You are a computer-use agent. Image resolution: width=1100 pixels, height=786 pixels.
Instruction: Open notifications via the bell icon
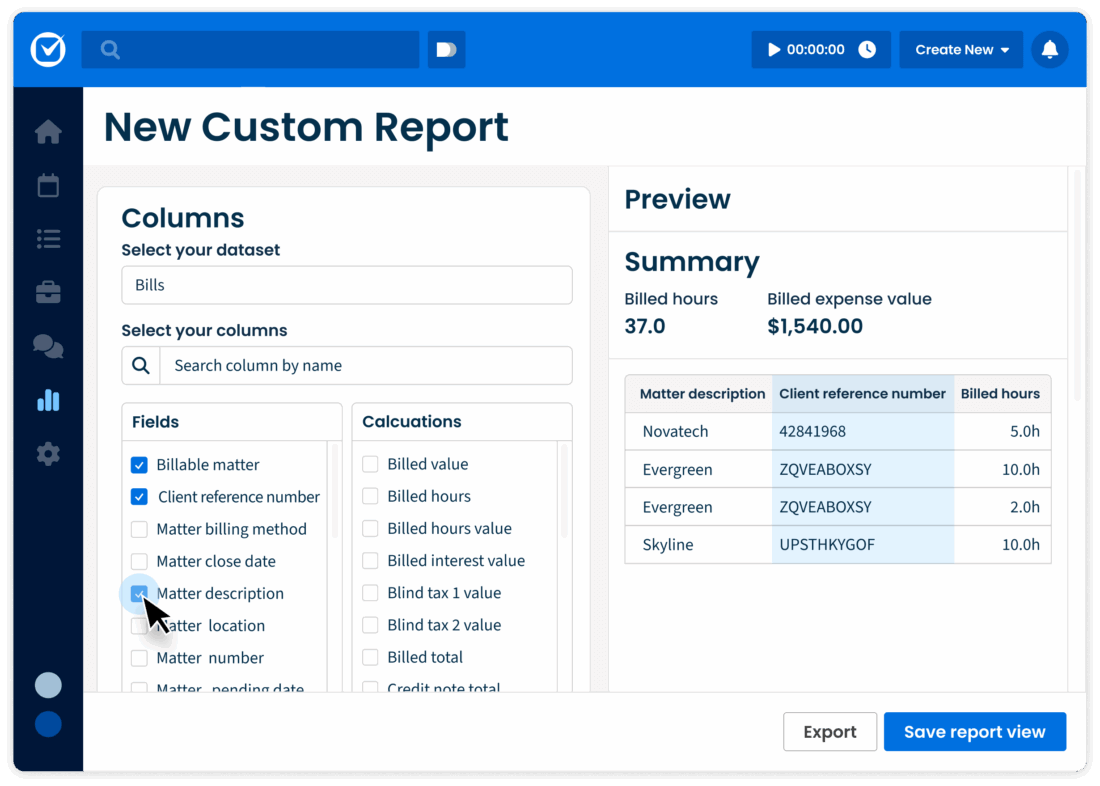1049,48
